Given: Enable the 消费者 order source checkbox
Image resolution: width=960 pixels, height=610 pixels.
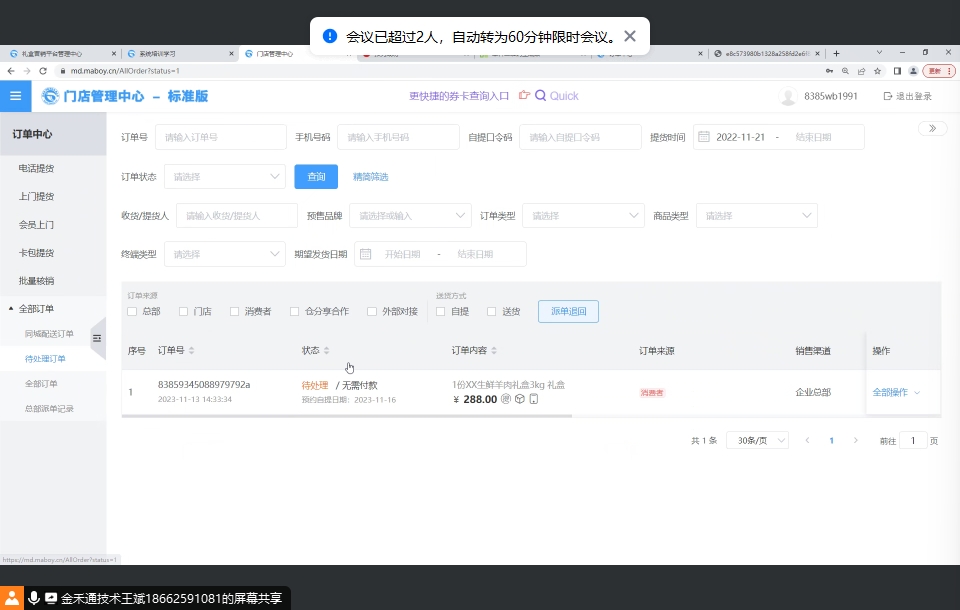Looking at the screenshot, I should (x=235, y=311).
